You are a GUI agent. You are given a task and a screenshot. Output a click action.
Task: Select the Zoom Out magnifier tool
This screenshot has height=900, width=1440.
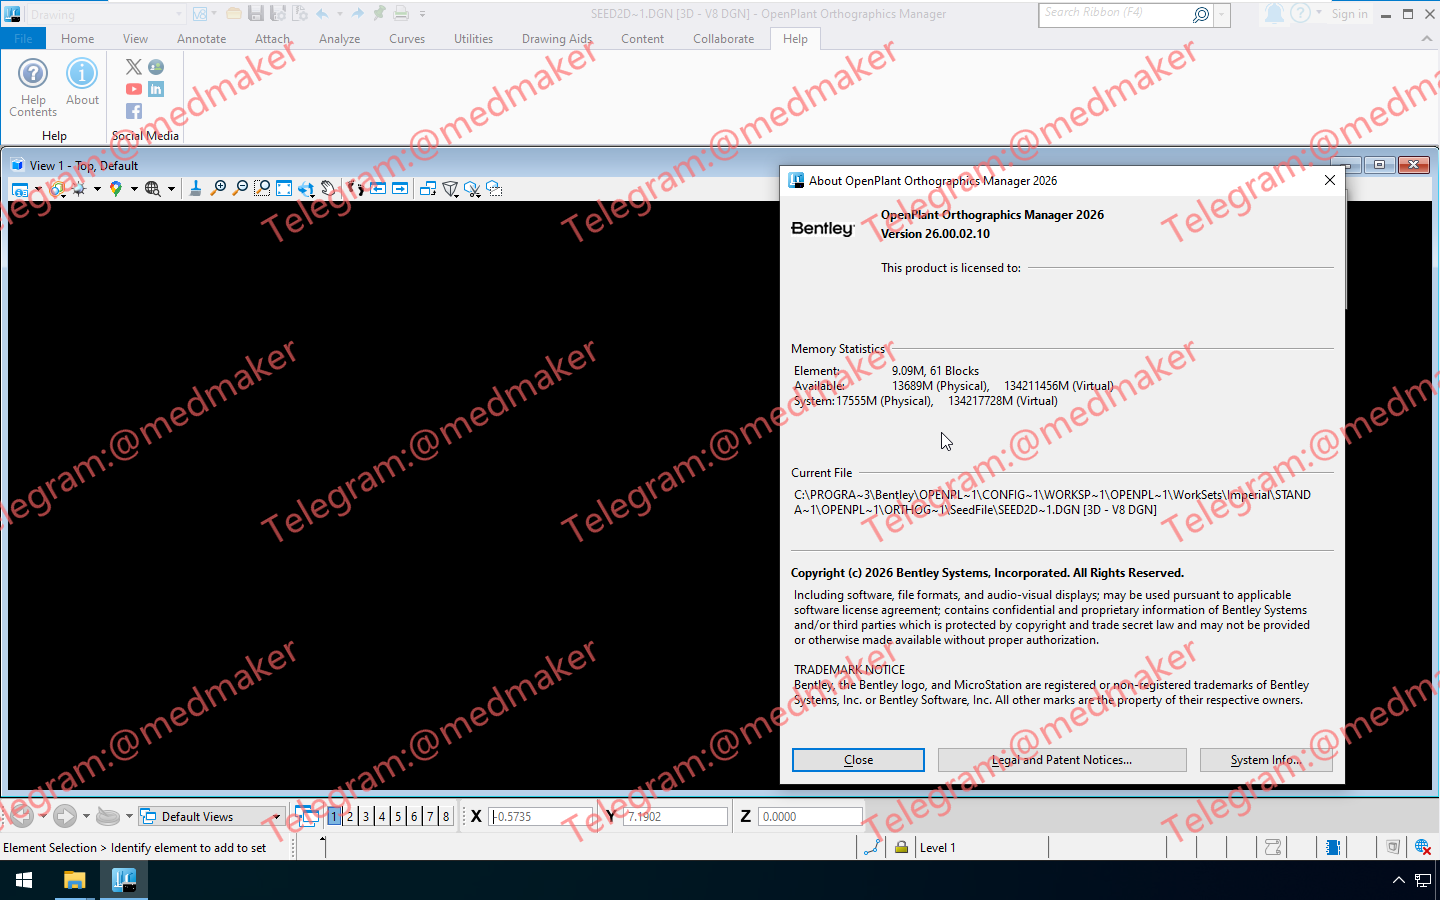pos(240,188)
